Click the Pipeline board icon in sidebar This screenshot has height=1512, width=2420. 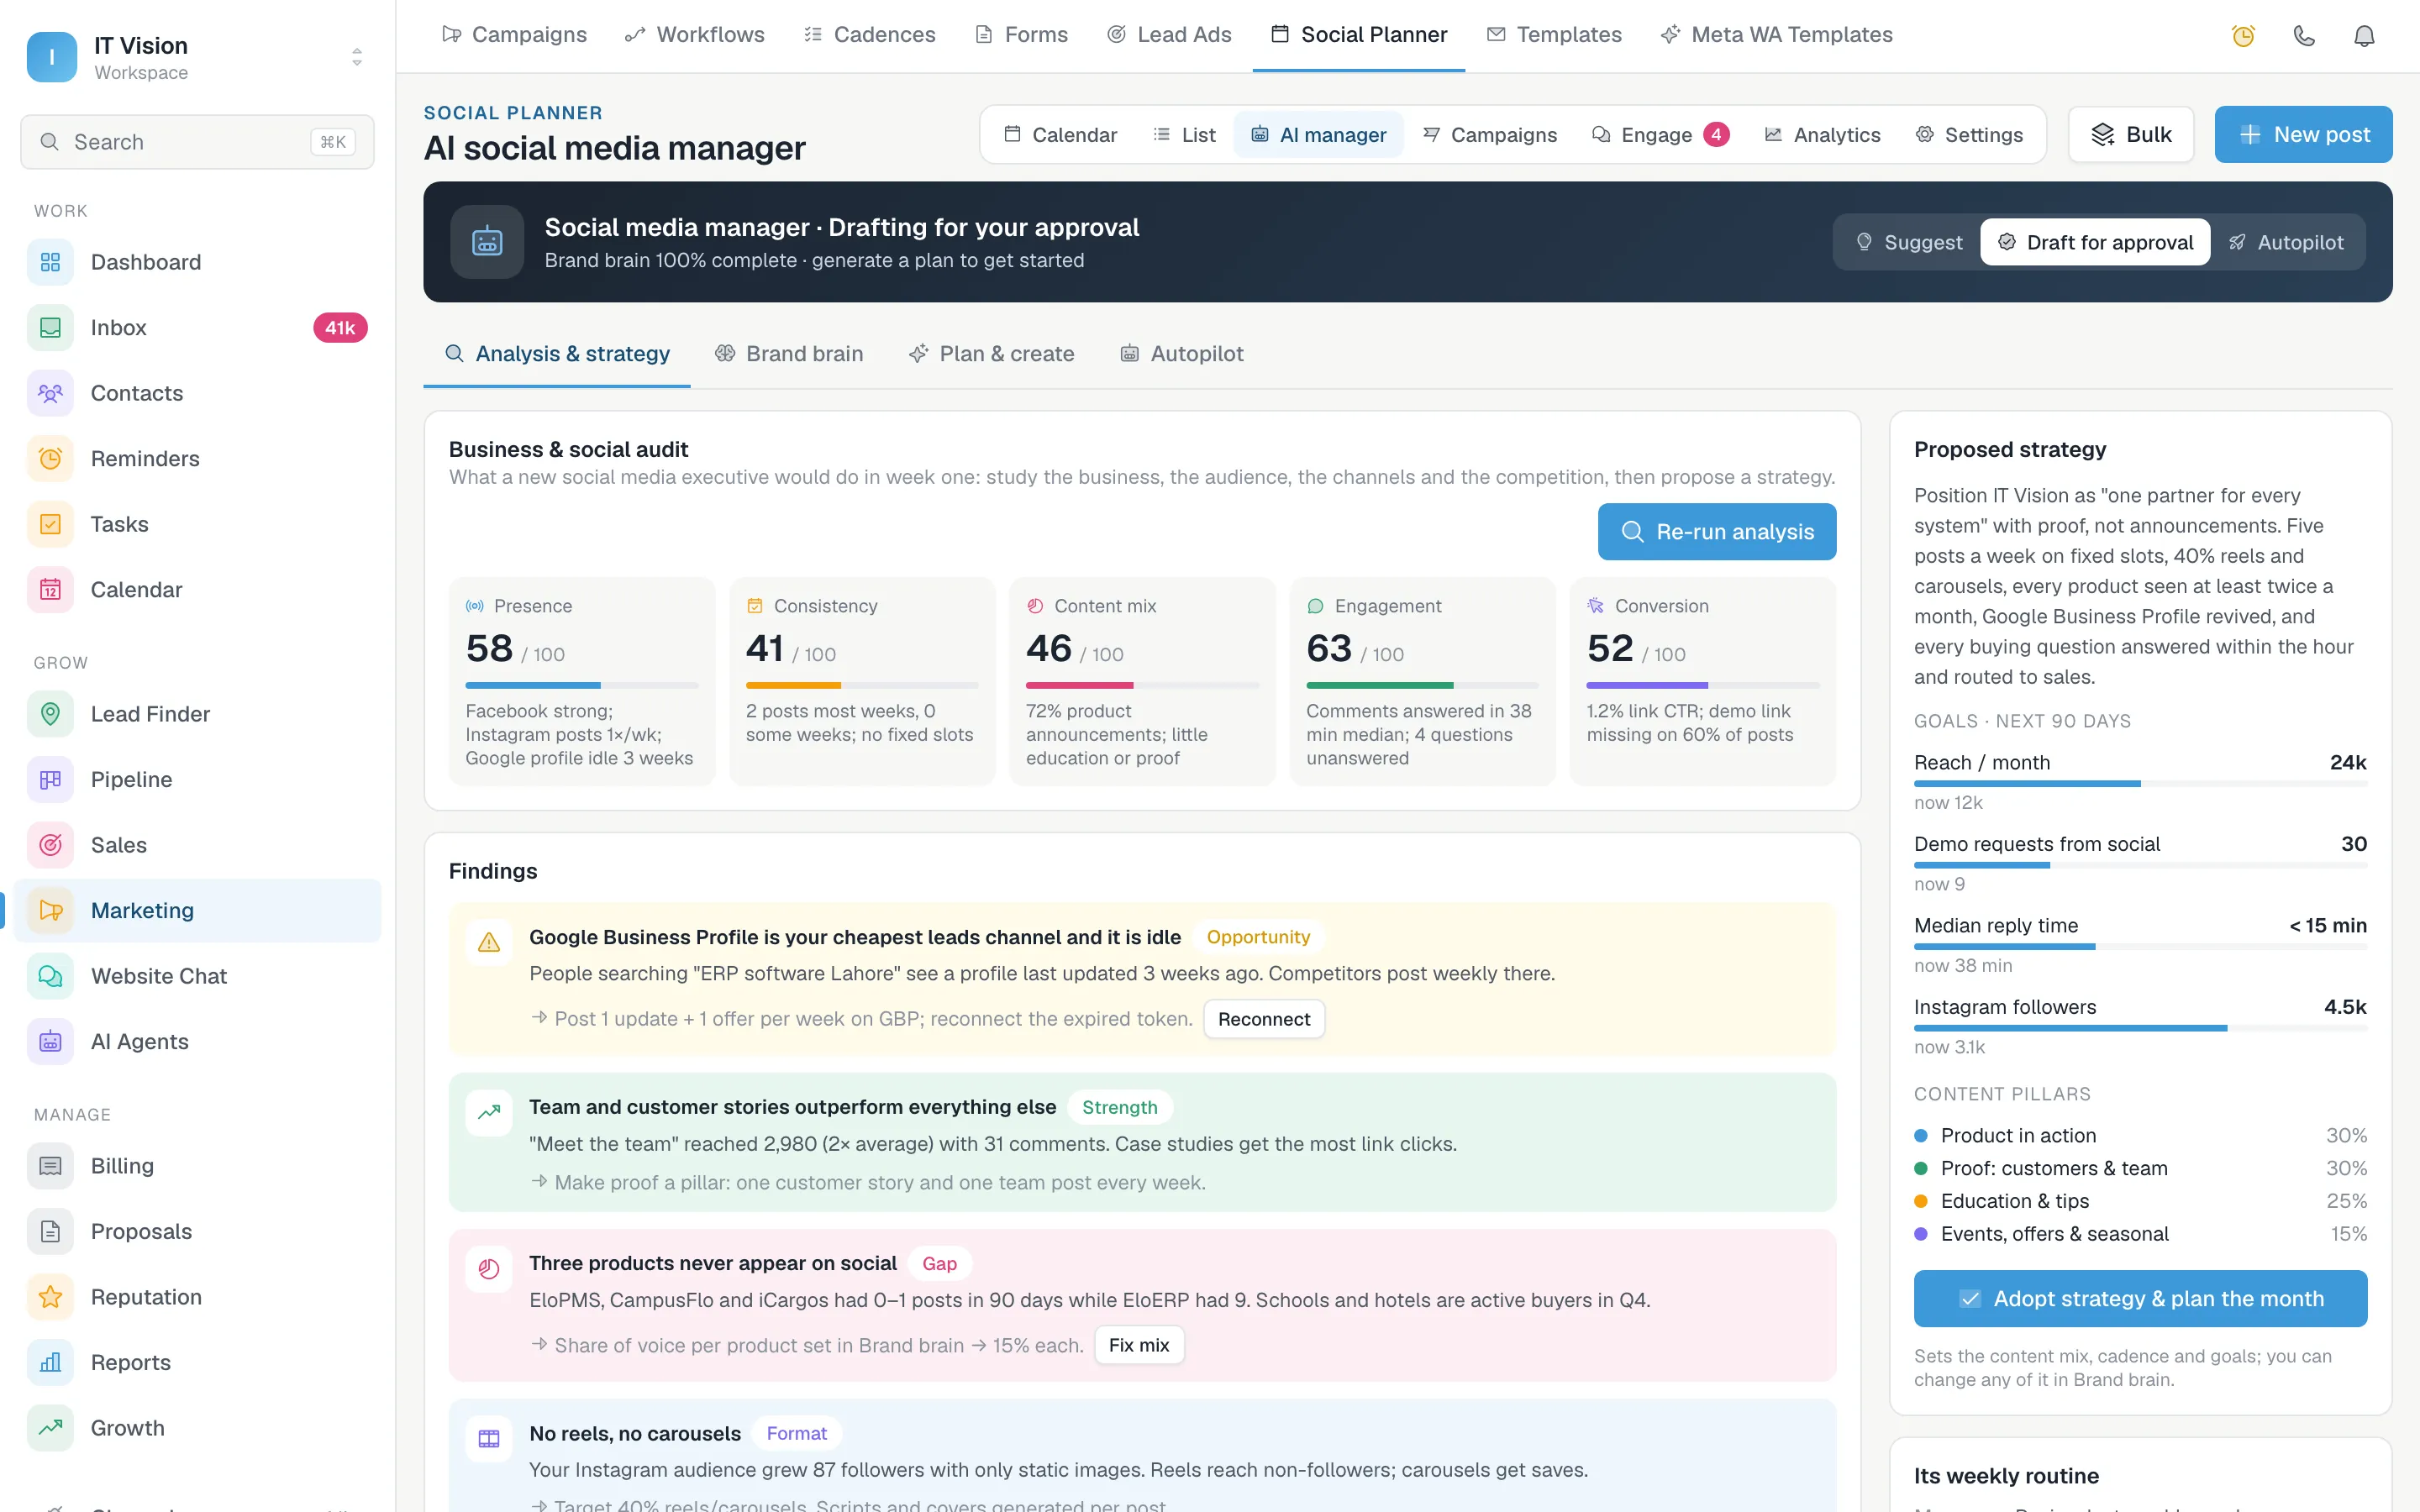[50, 779]
